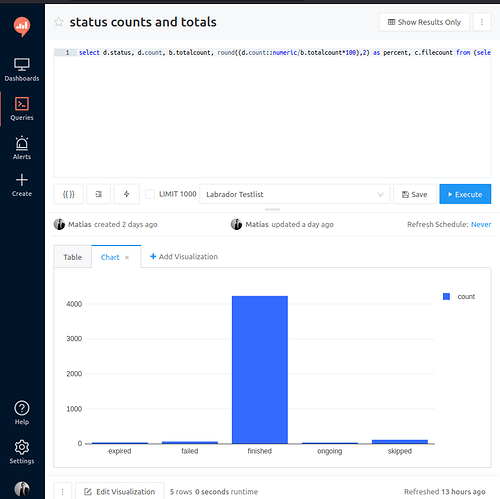Image resolution: width=500 pixels, height=499 pixels.
Task: Open Alerts from the sidebar
Action: 22,148
